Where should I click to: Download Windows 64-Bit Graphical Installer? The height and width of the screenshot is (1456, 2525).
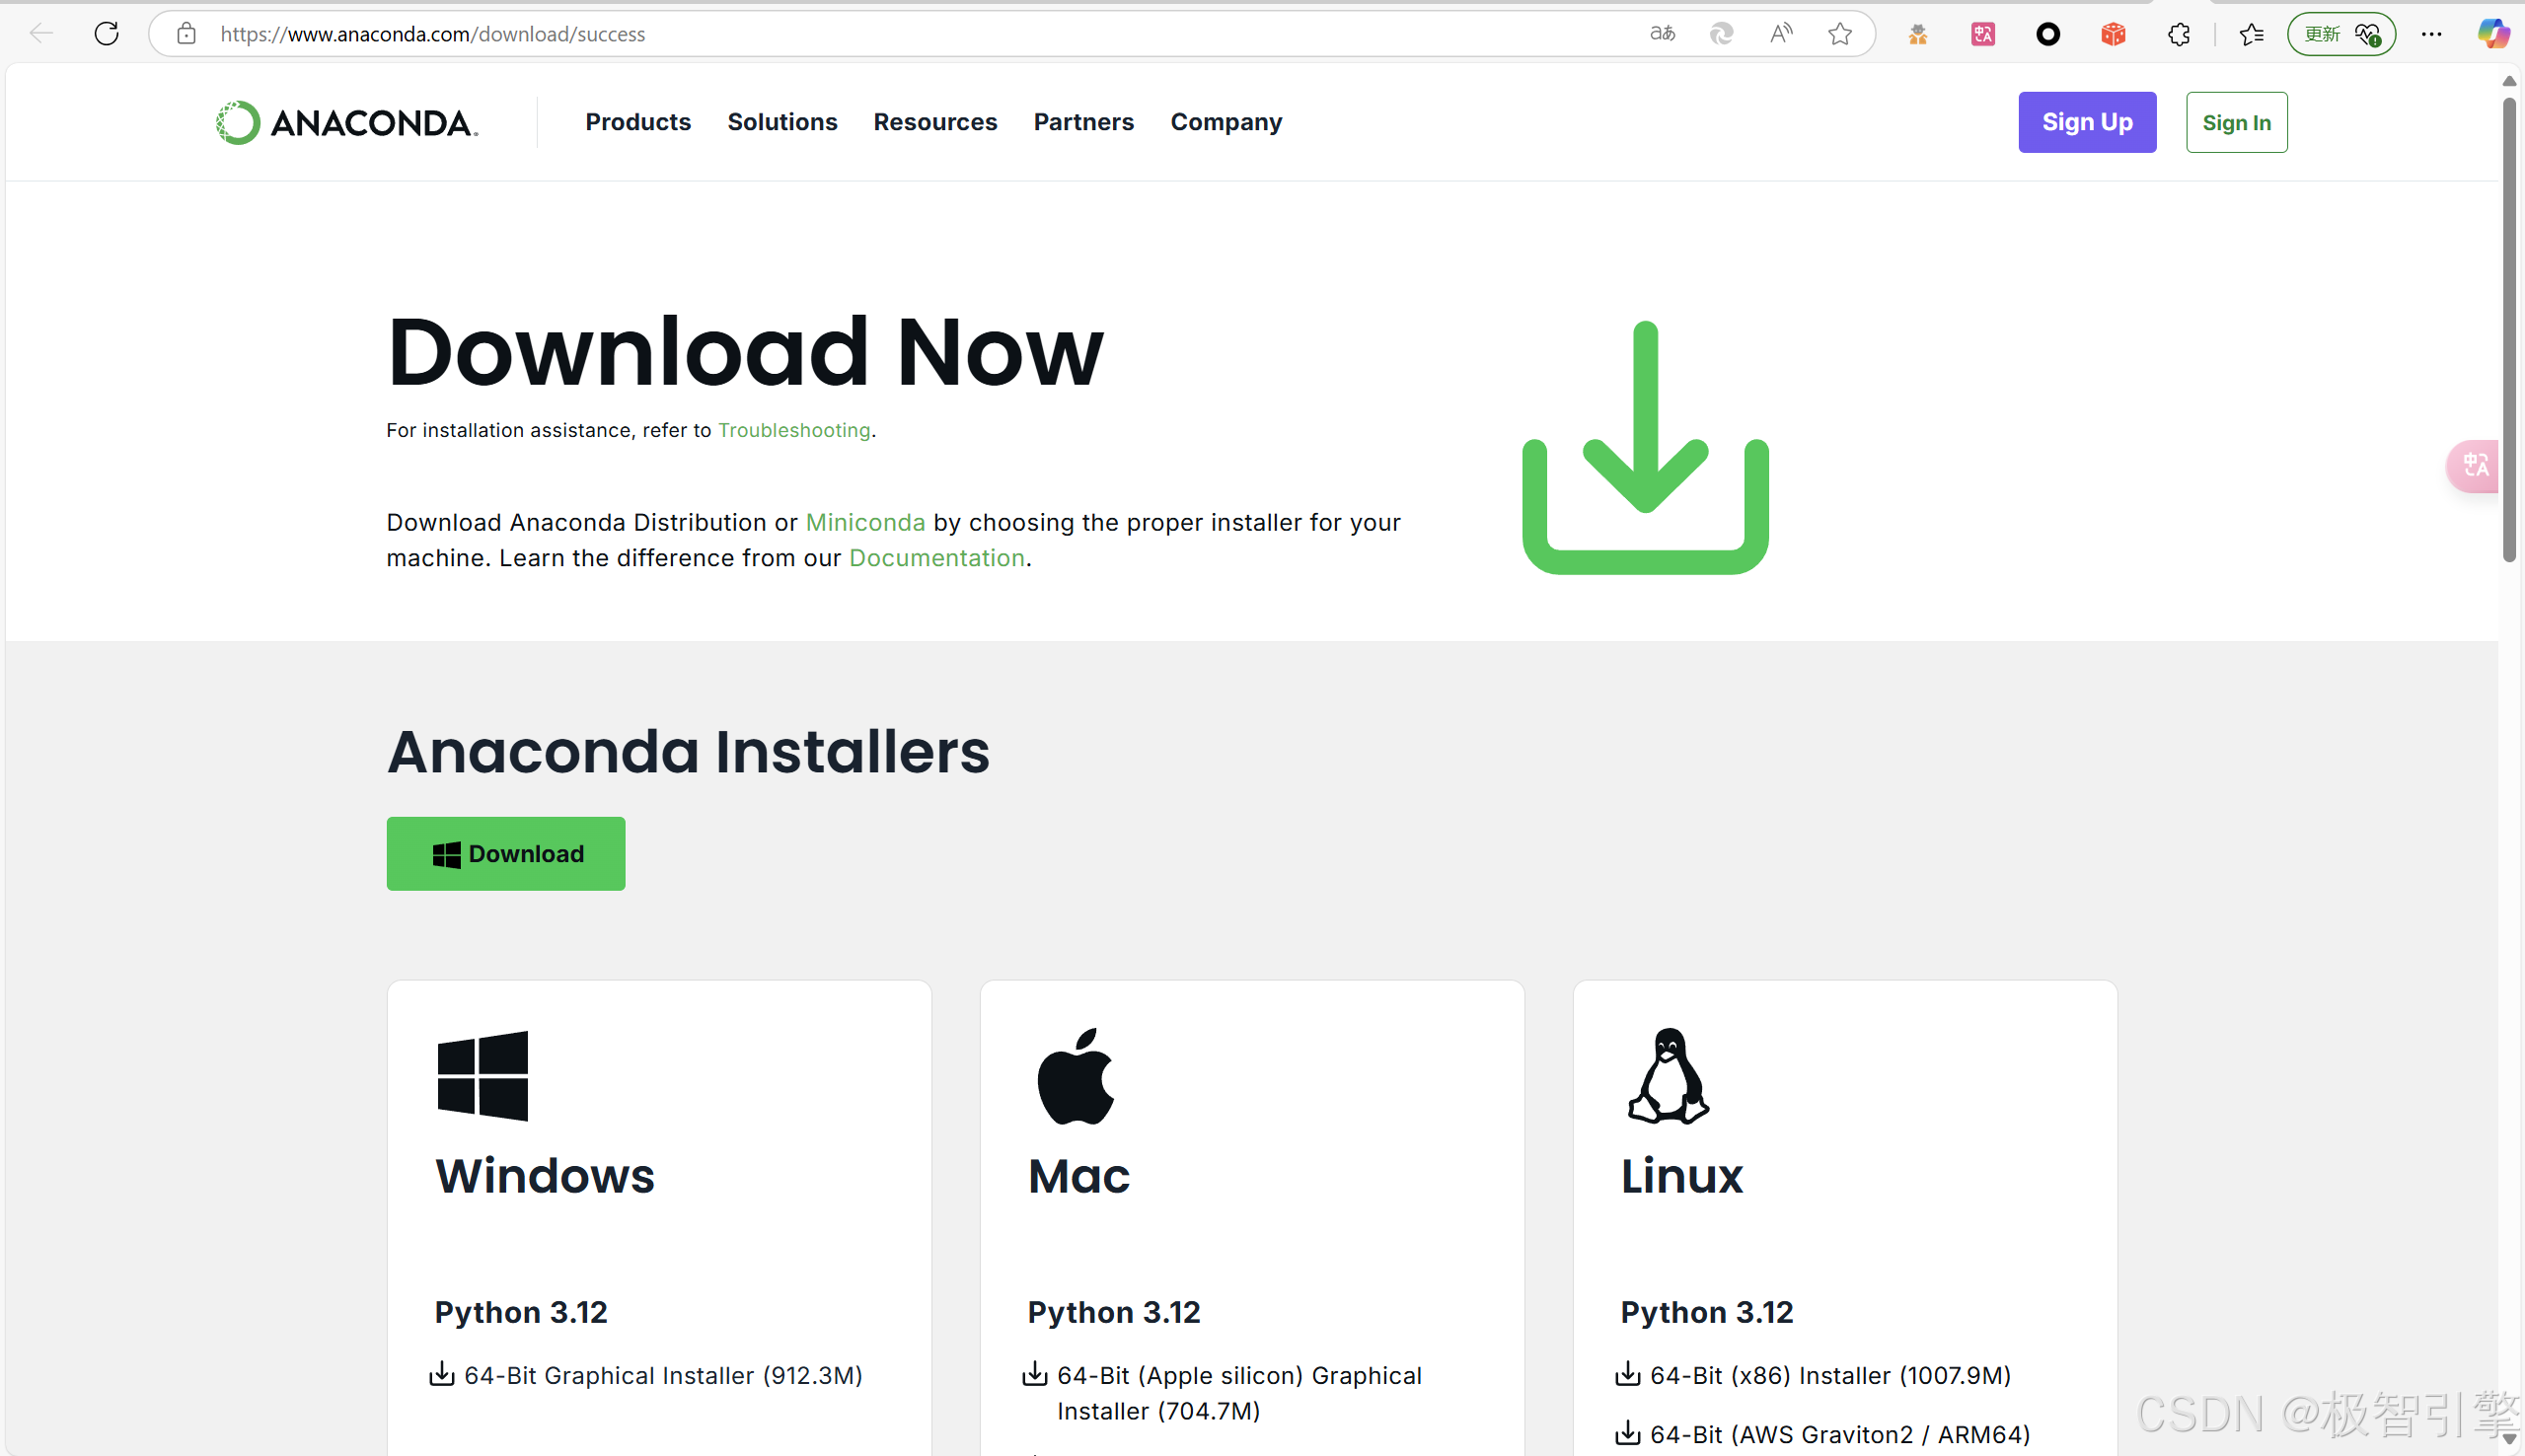[662, 1375]
